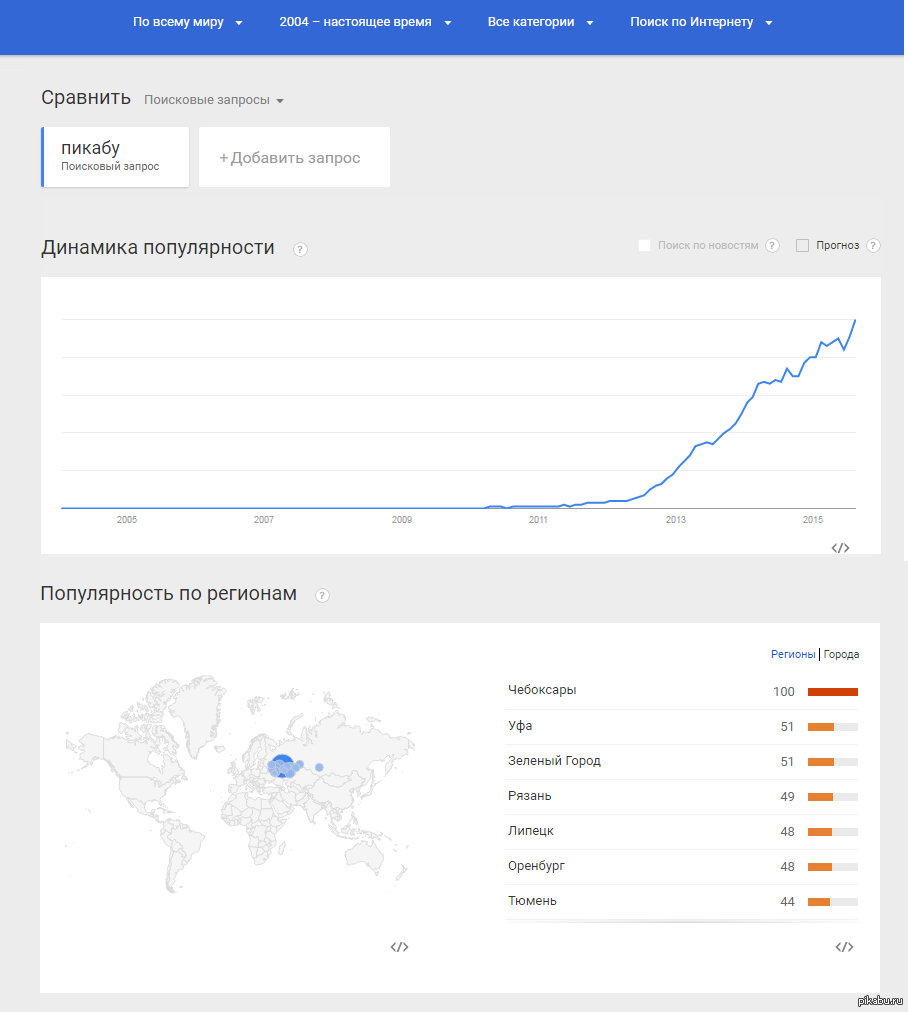Click the Добавить запрос box
This screenshot has height=1012, width=908.
(294, 157)
